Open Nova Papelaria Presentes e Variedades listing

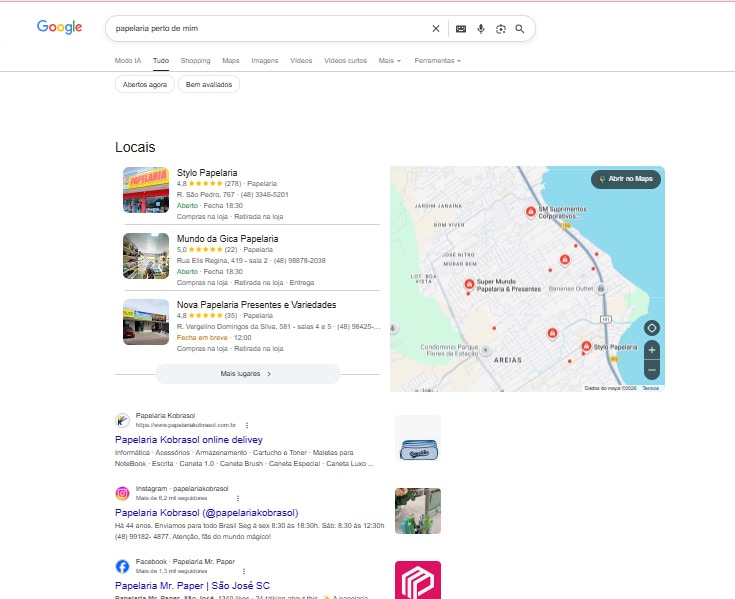256,305
